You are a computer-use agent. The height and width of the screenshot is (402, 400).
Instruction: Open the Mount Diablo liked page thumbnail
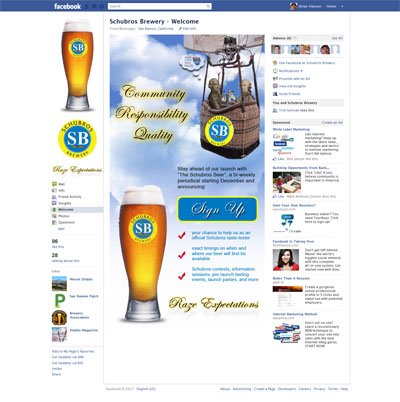tap(59, 283)
